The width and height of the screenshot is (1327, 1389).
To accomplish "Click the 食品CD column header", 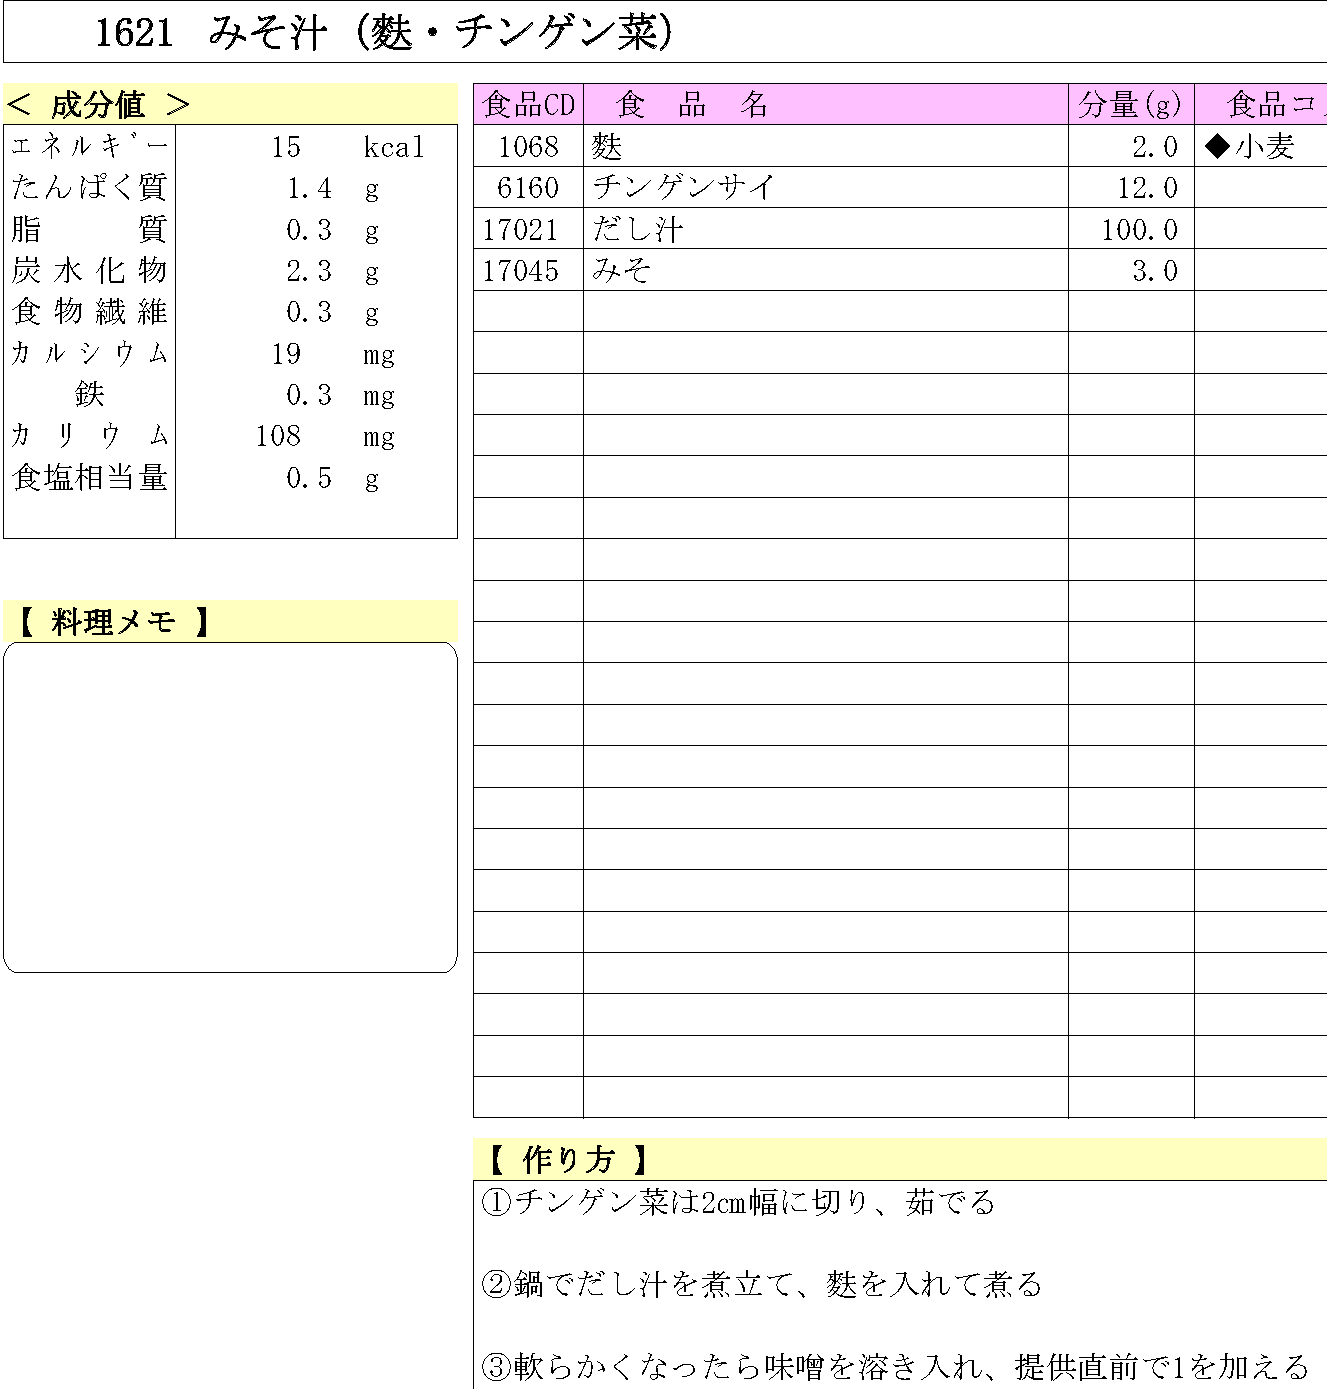I will [x=528, y=105].
